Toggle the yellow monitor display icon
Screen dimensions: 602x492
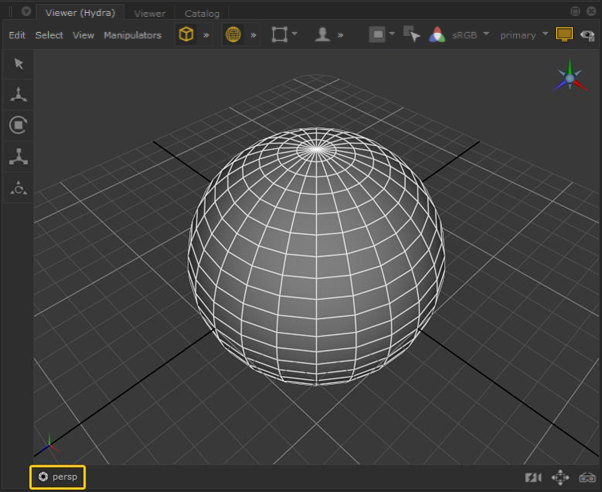(564, 35)
